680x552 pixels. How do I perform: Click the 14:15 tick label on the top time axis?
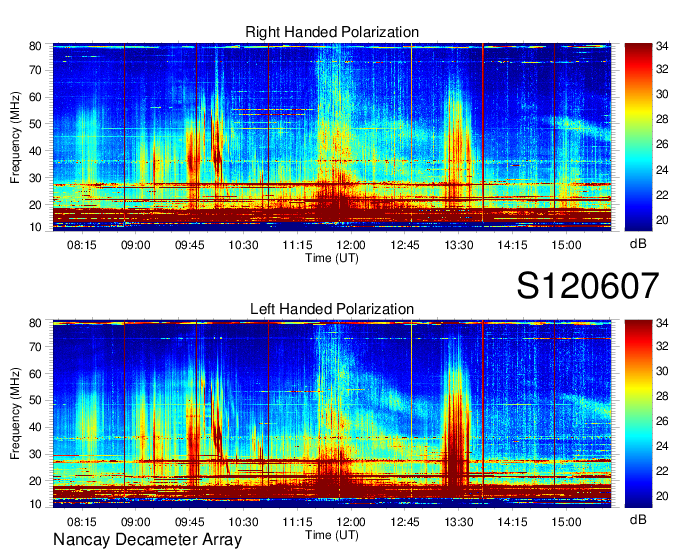pos(512,245)
